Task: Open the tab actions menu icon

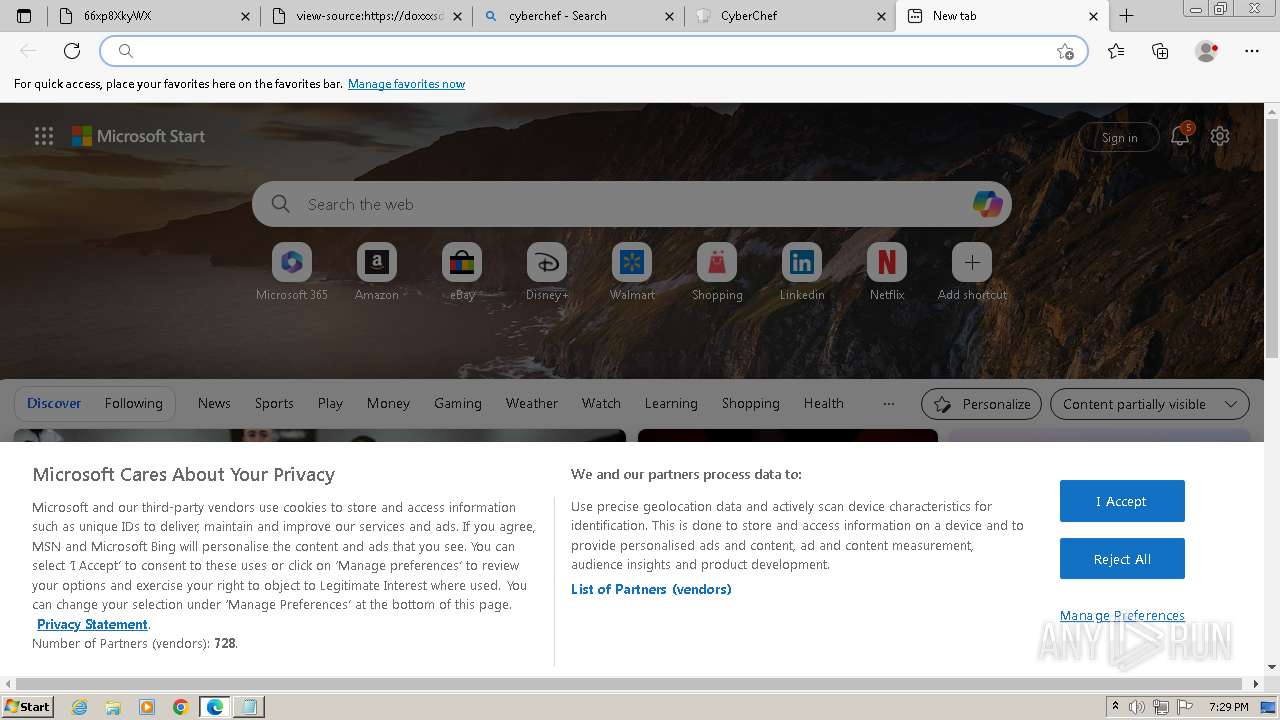Action: (x=24, y=16)
